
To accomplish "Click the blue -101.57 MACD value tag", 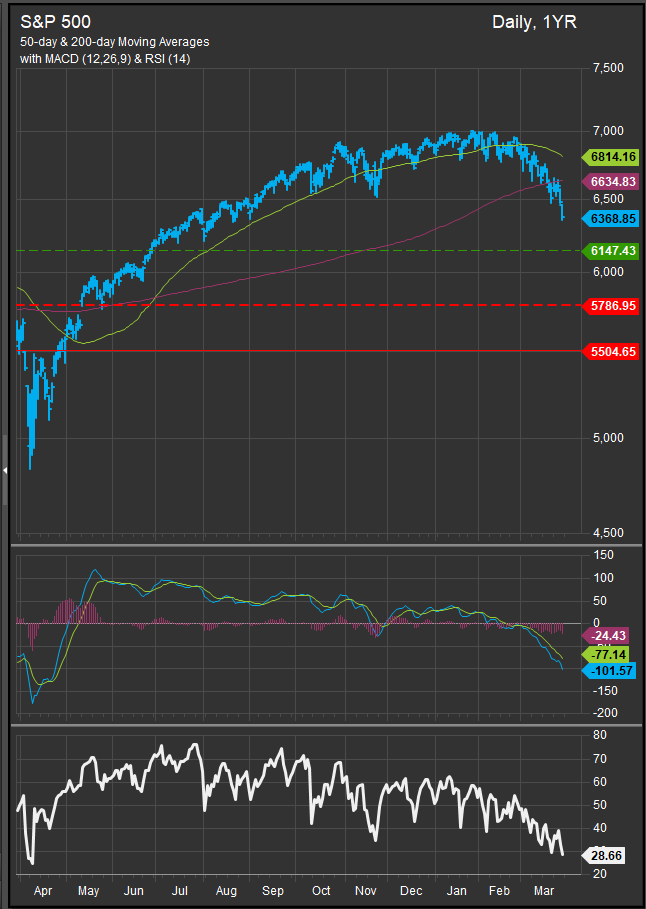I will [x=609, y=669].
